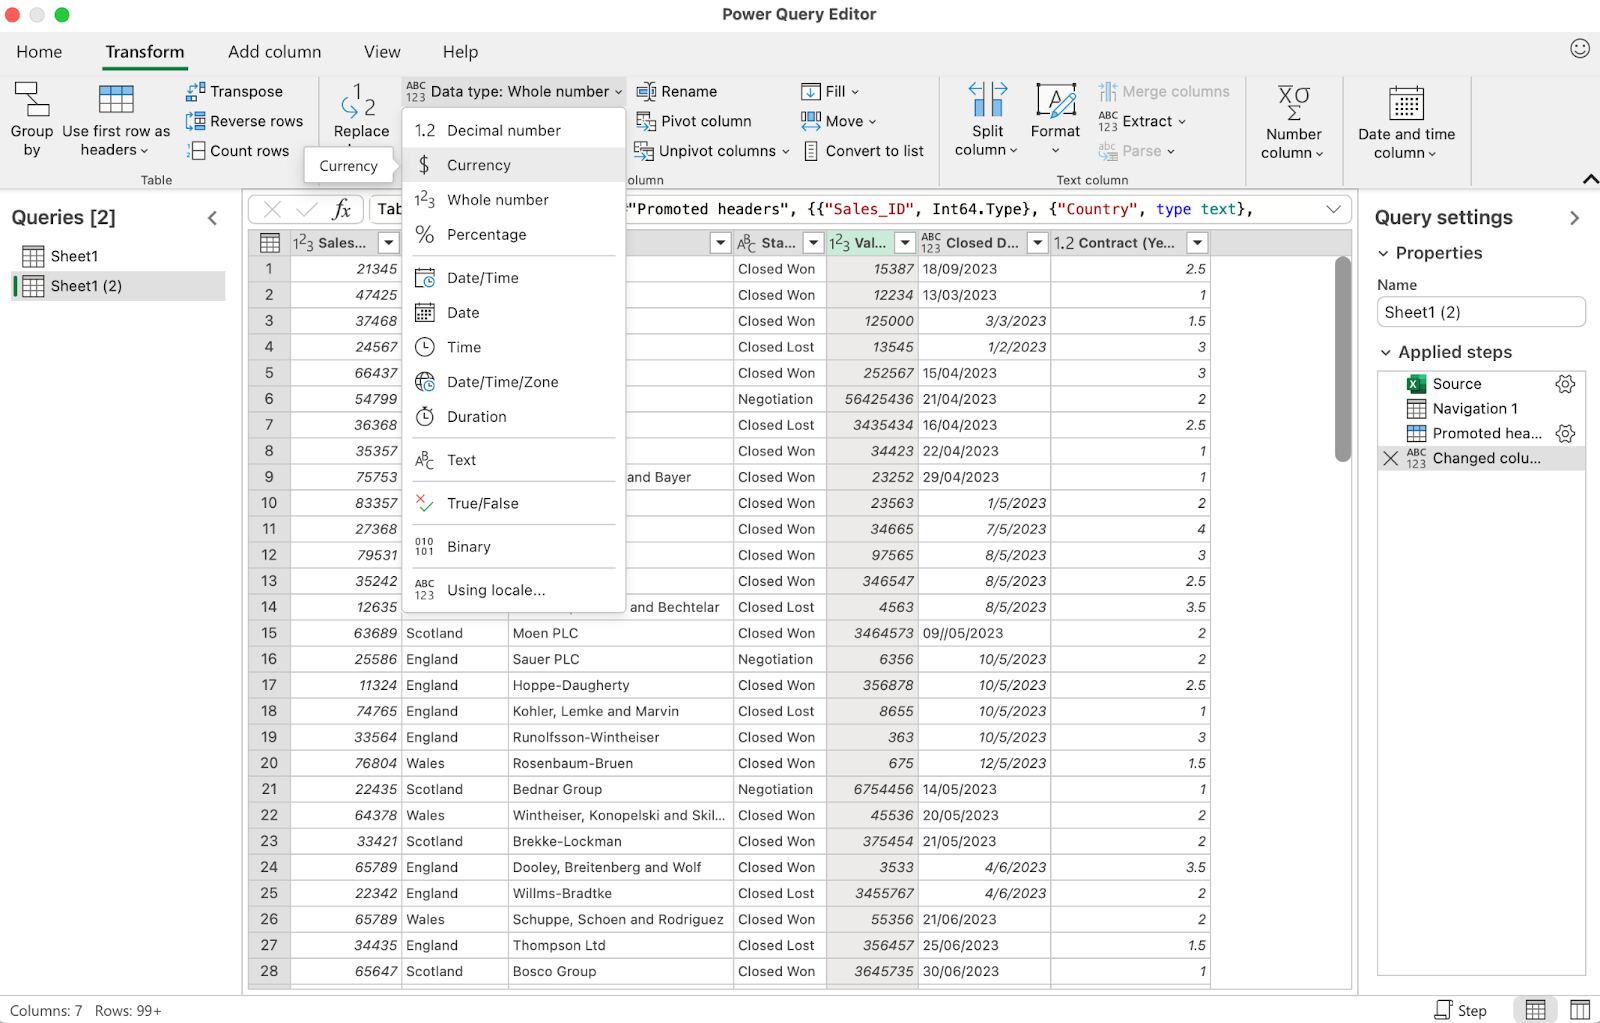Screen dimensions: 1600x1023
Task: Choose Currency data type
Action: pyautogui.click(x=514, y=165)
